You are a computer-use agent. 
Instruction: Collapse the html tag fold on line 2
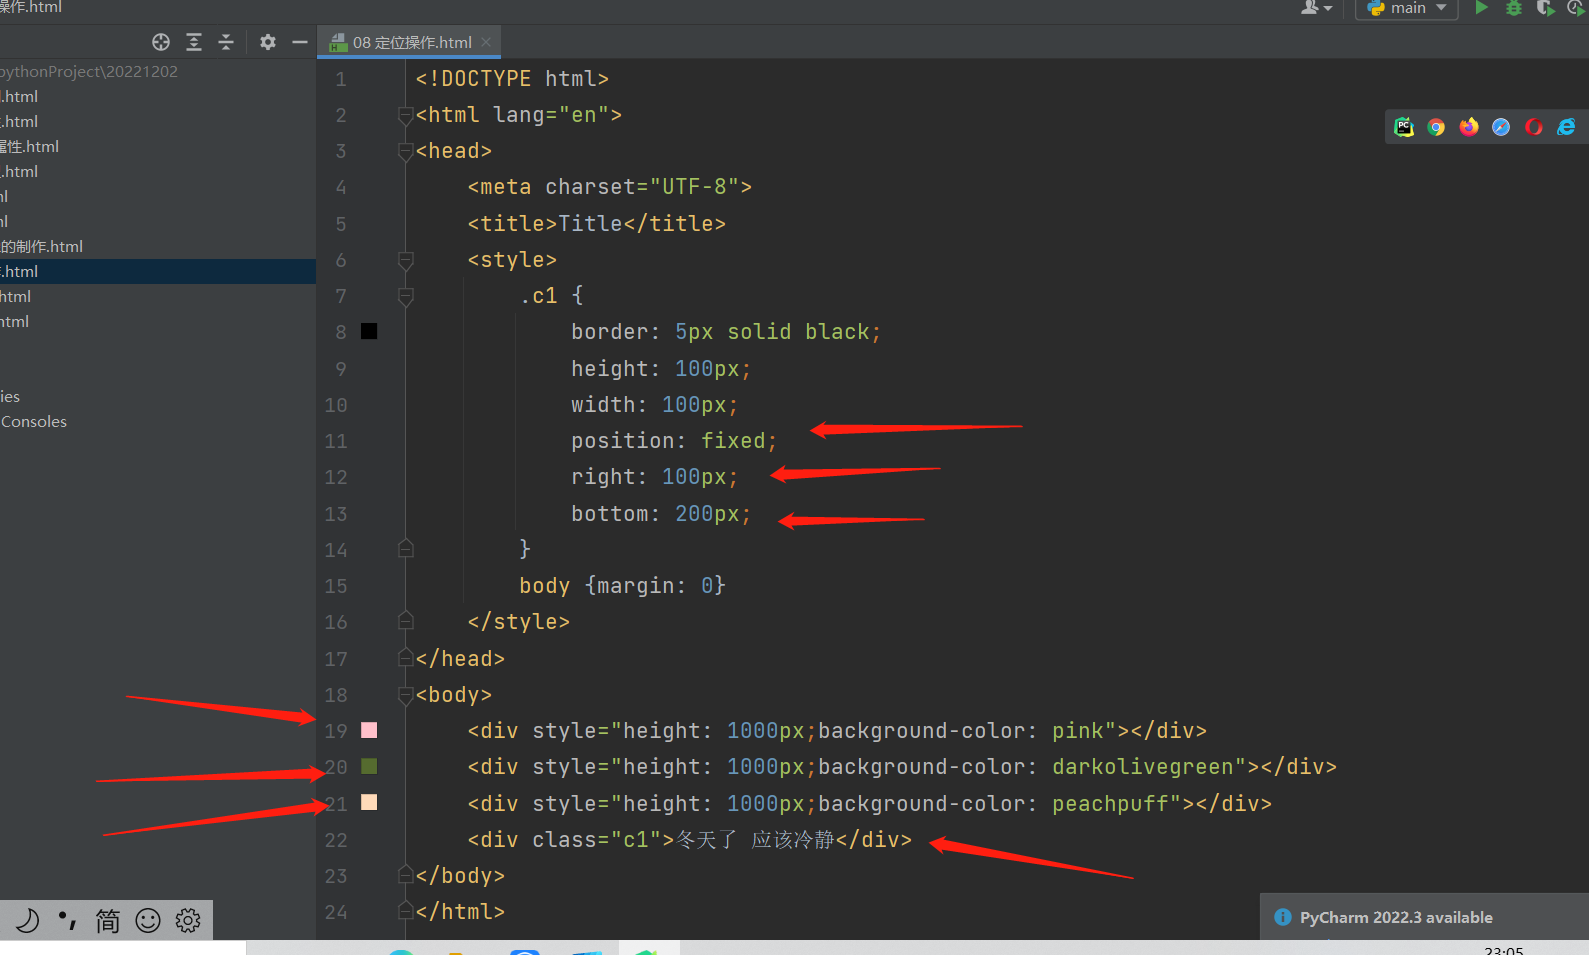pos(406,115)
